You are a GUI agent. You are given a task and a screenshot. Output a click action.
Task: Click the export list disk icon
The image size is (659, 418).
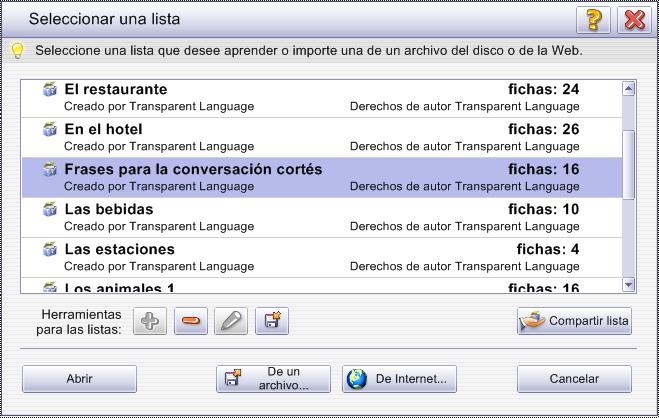point(272,321)
